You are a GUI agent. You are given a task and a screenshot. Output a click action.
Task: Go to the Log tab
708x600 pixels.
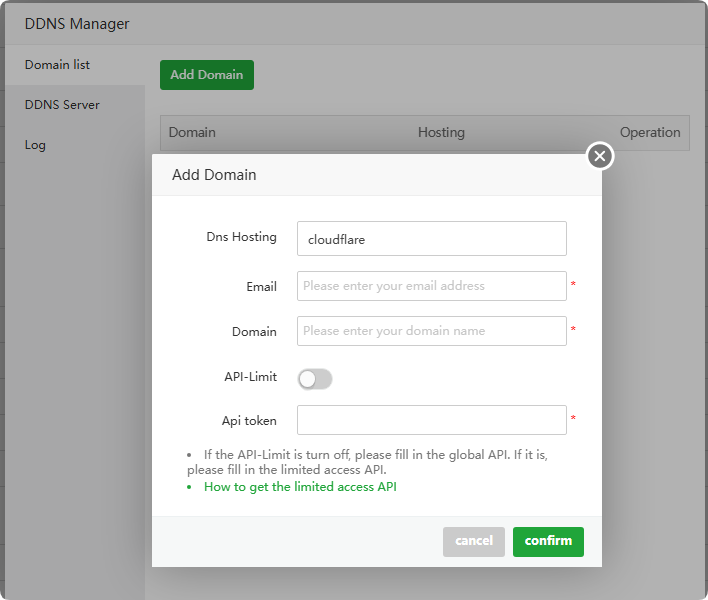(x=36, y=145)
